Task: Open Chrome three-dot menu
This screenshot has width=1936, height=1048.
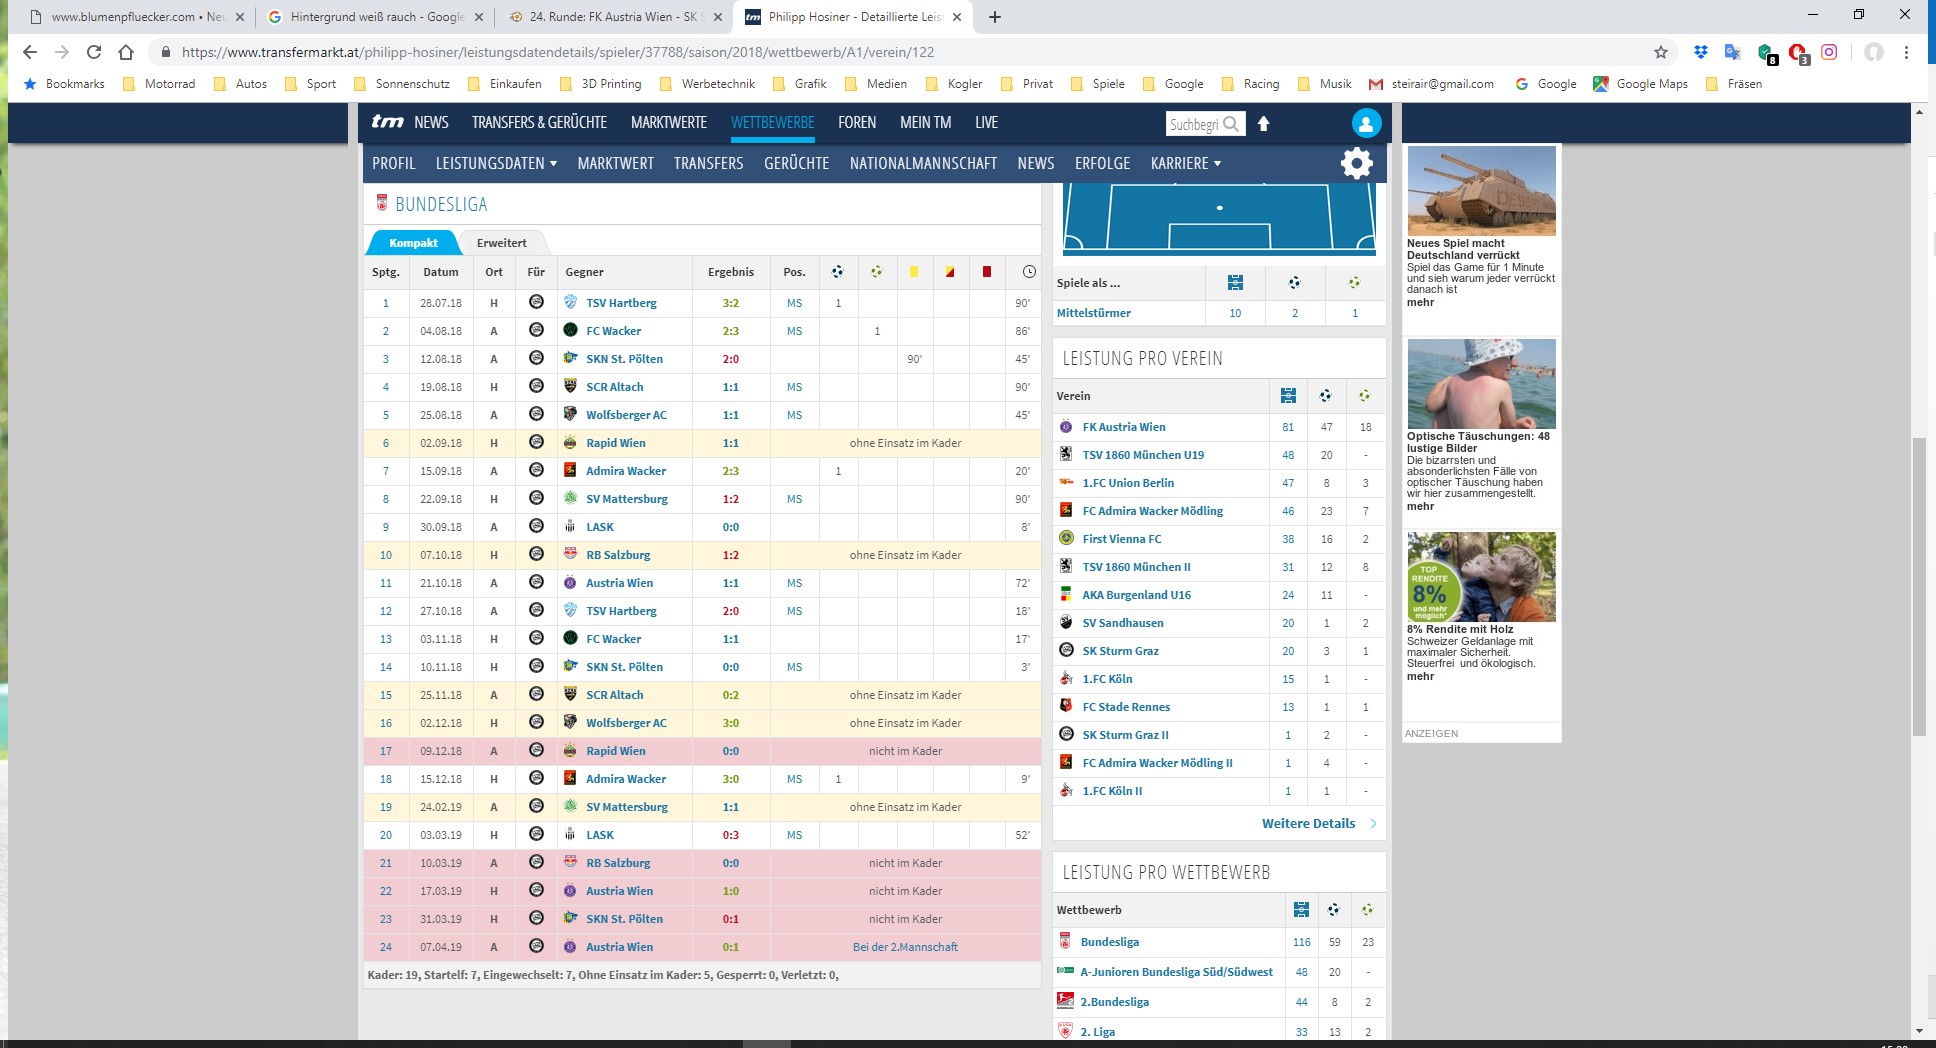Action: tap(1907, 52)
